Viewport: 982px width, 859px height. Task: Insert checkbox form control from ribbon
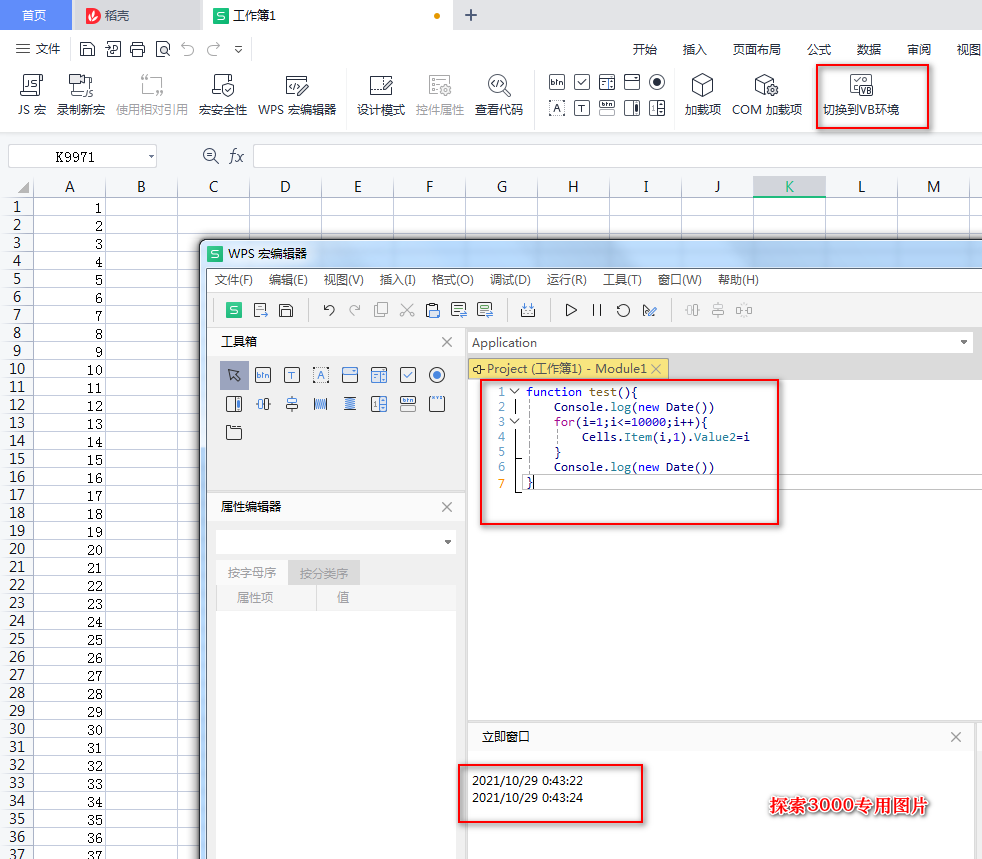(x=582, y=82)
